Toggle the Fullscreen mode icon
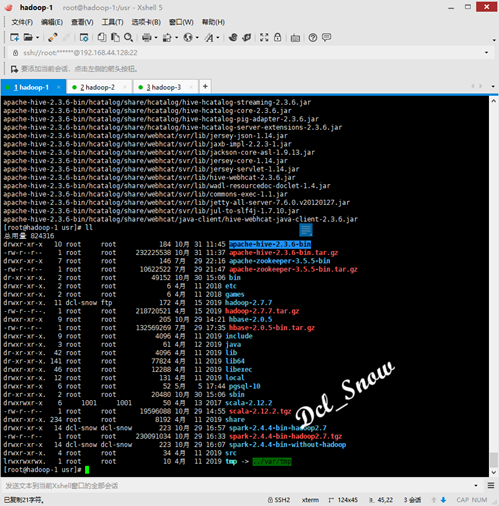 (x=264, y=37)
